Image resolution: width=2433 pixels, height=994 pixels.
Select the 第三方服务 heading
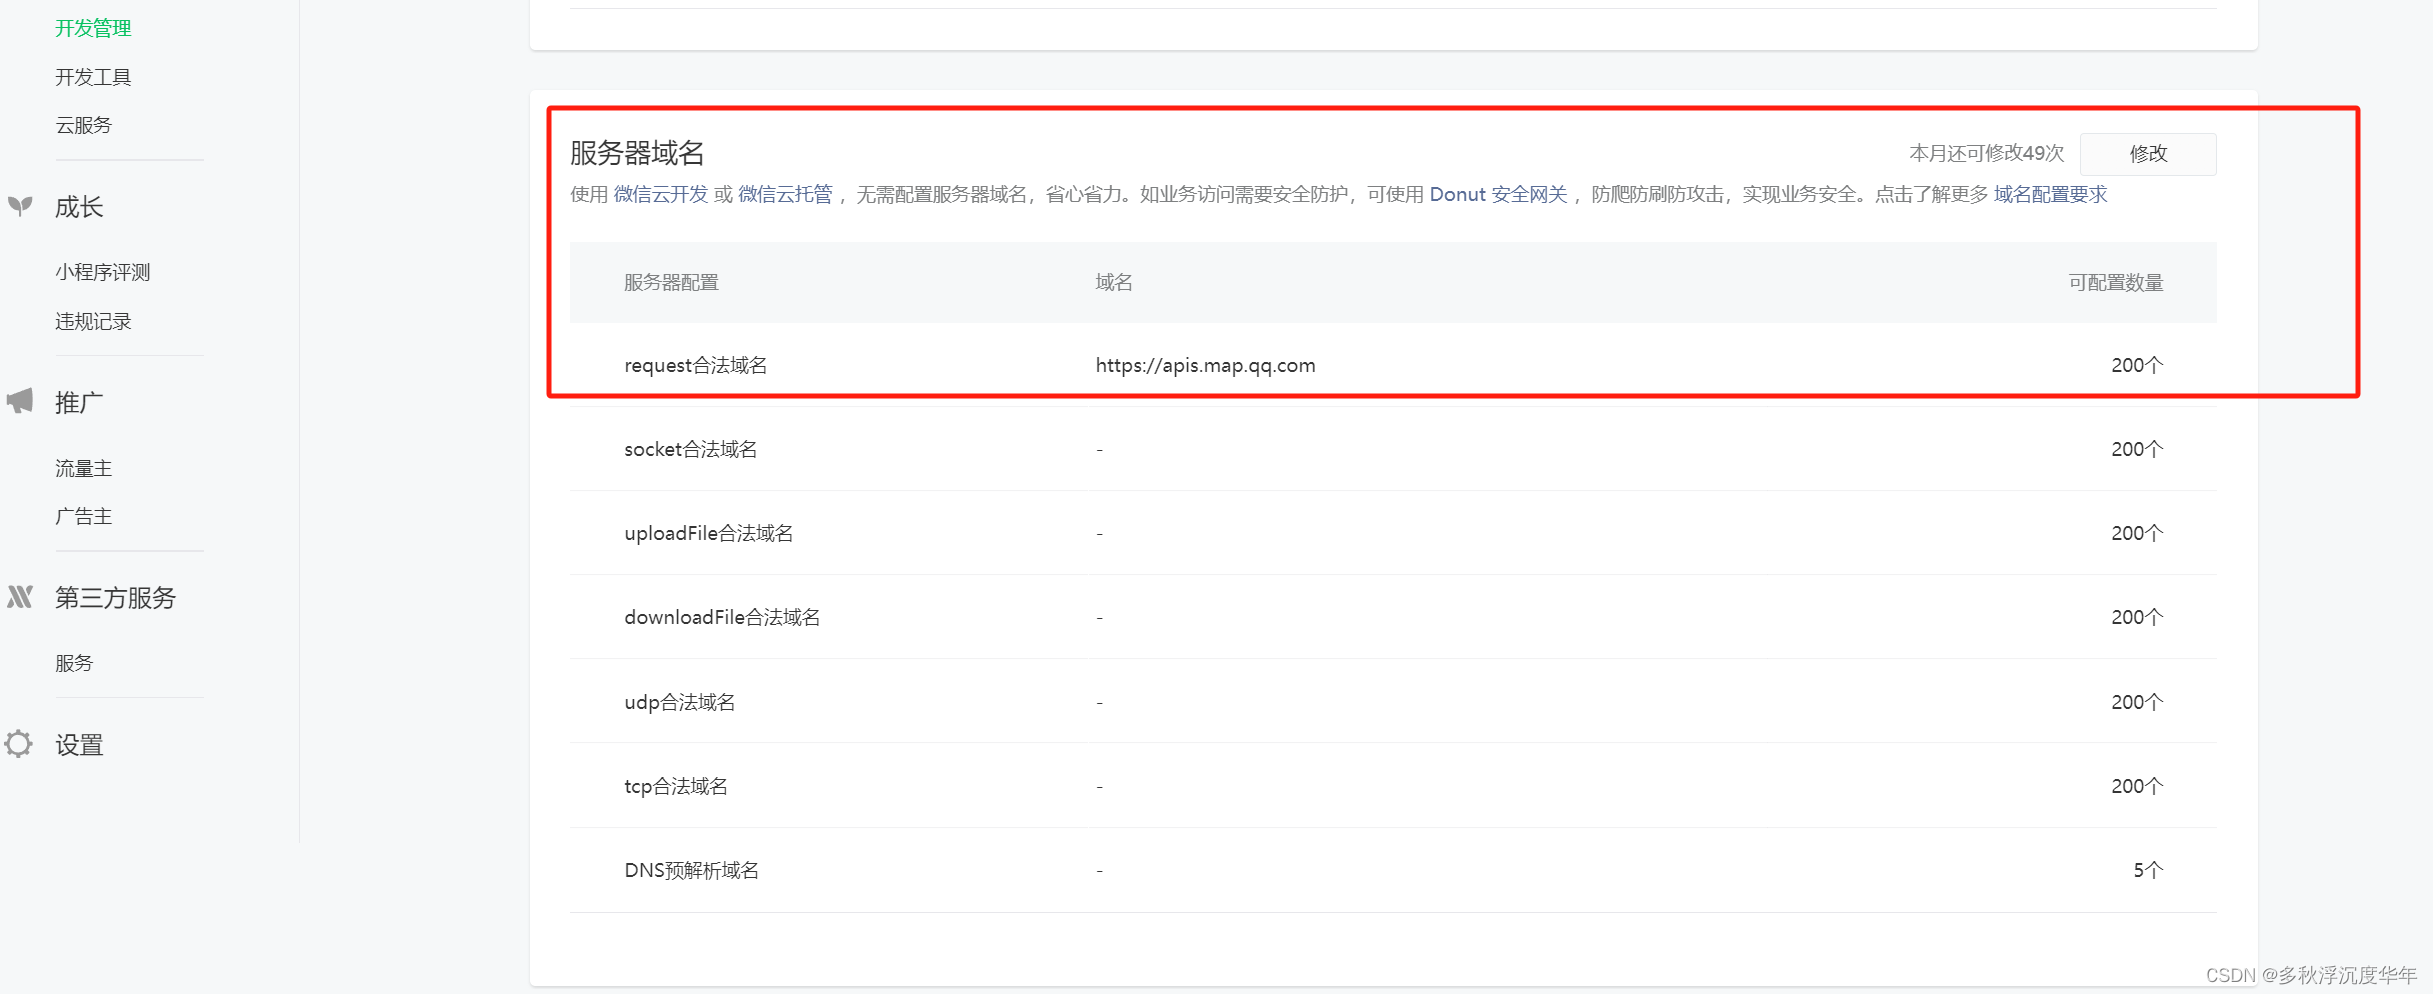pyautogui.click(x=115, y=598)
